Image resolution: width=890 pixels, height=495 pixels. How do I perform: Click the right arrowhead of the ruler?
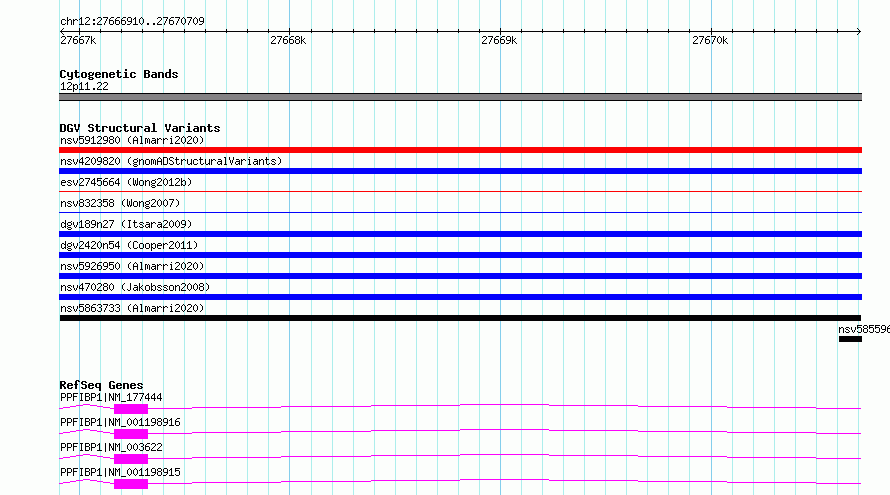click(859, 32)
